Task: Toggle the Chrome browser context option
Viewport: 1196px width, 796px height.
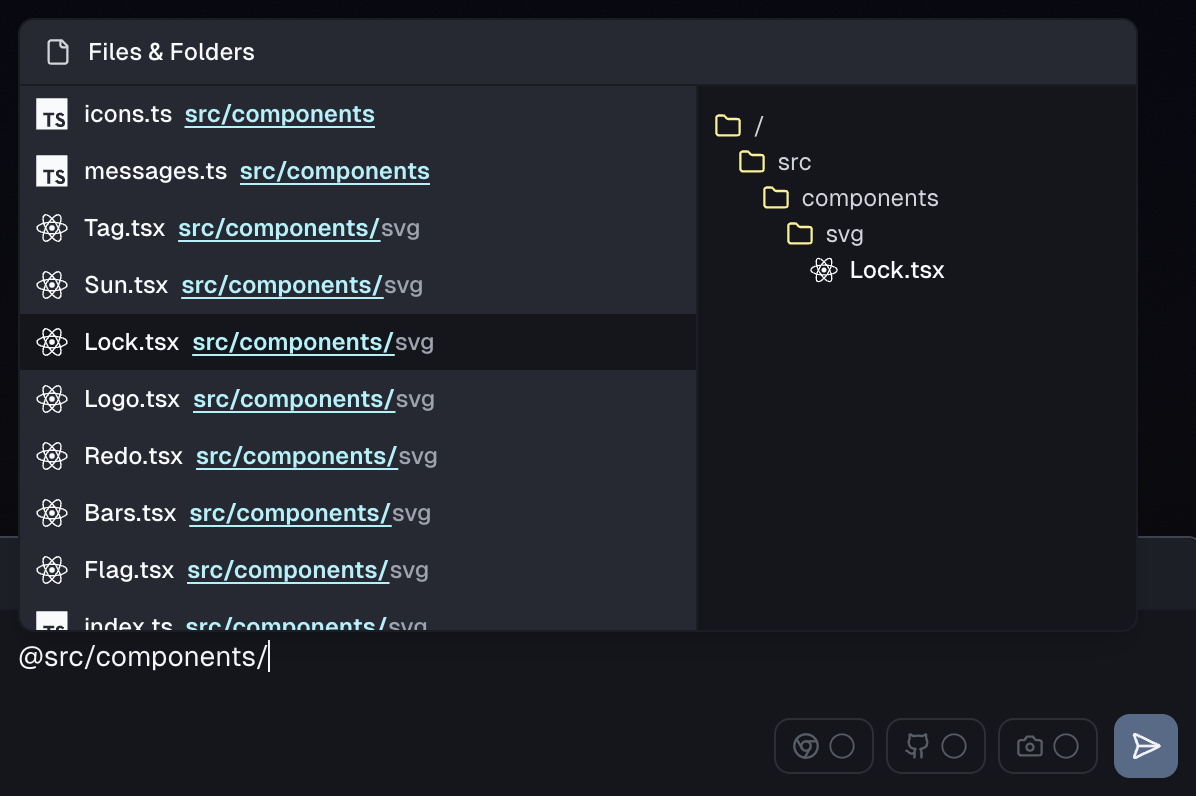Action: [823, 746]
